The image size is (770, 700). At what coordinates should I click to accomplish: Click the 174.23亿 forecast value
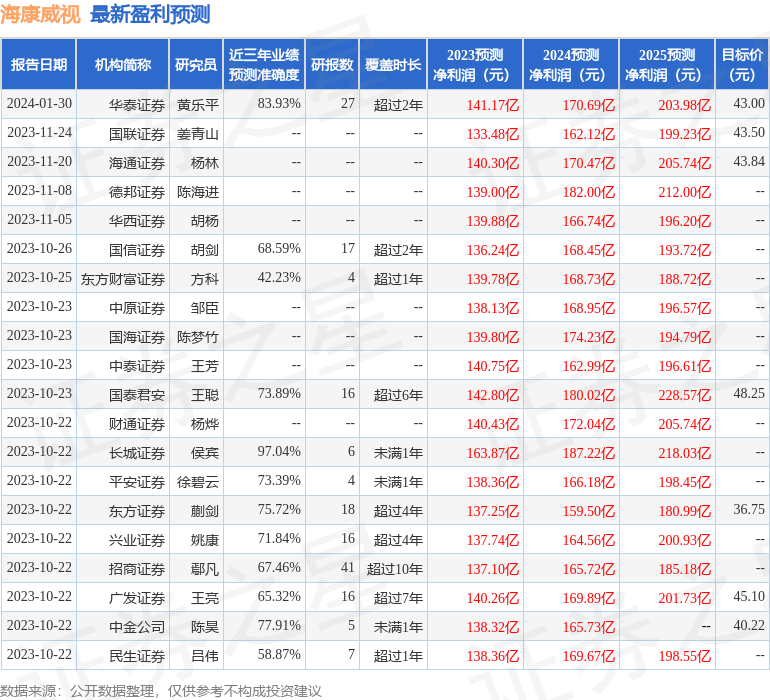pyautogui.click(x=588, y=336)
